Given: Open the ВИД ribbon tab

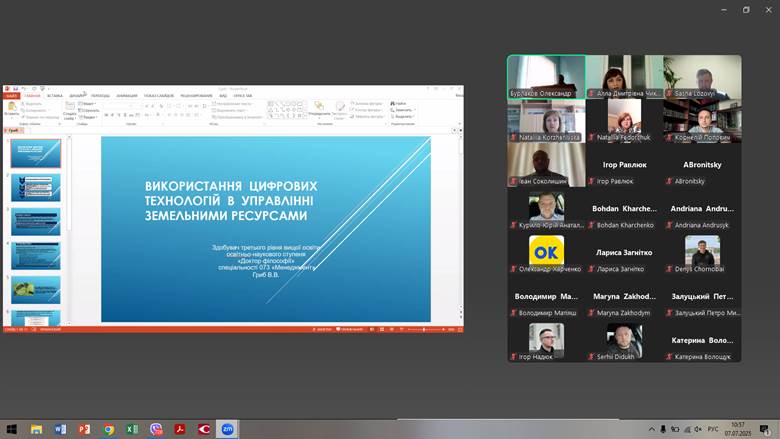Looking at the screenshot, I should (x=223, y=96).
